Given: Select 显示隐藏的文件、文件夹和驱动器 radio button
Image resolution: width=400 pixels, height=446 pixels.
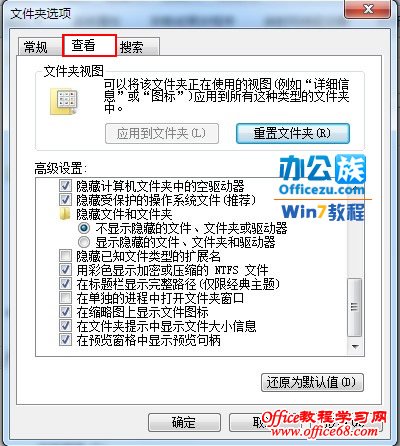Looking at the screenshot, I should coord(84,242).
